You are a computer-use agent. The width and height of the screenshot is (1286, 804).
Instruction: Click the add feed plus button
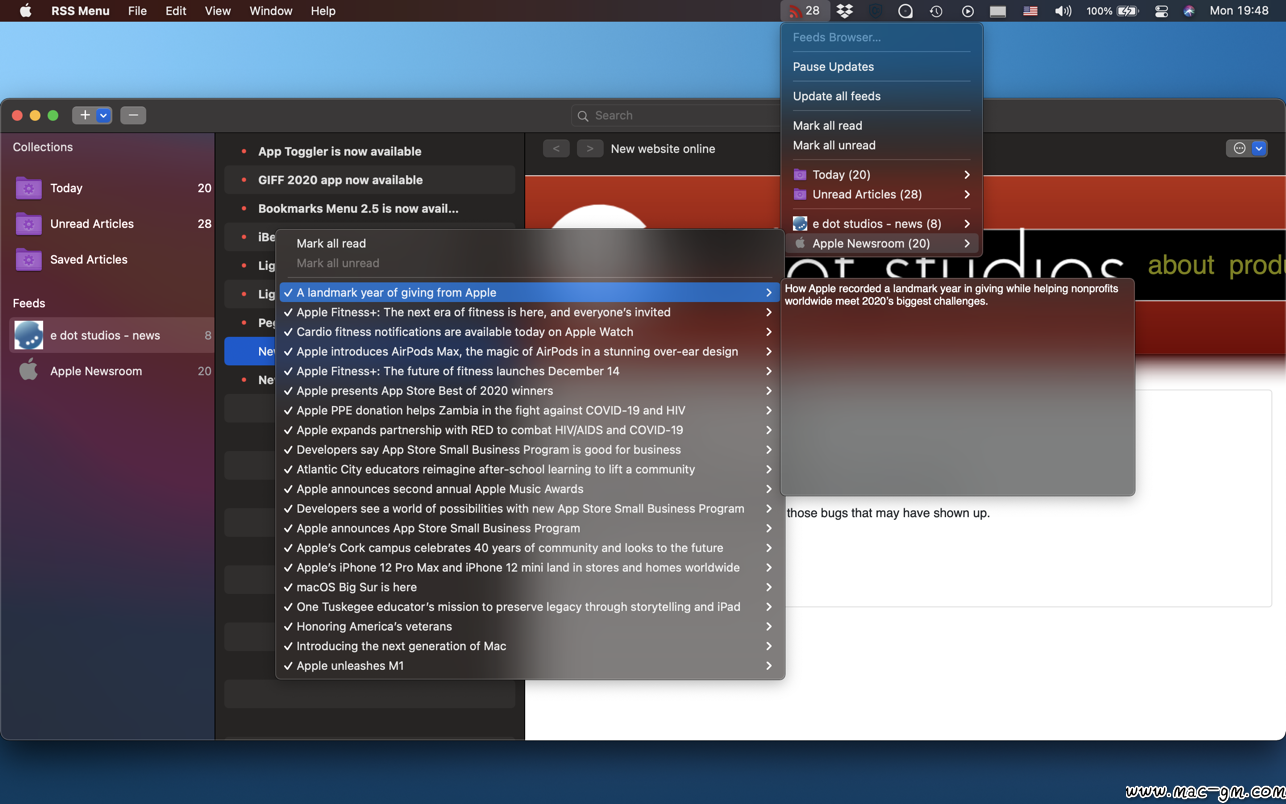85,115
